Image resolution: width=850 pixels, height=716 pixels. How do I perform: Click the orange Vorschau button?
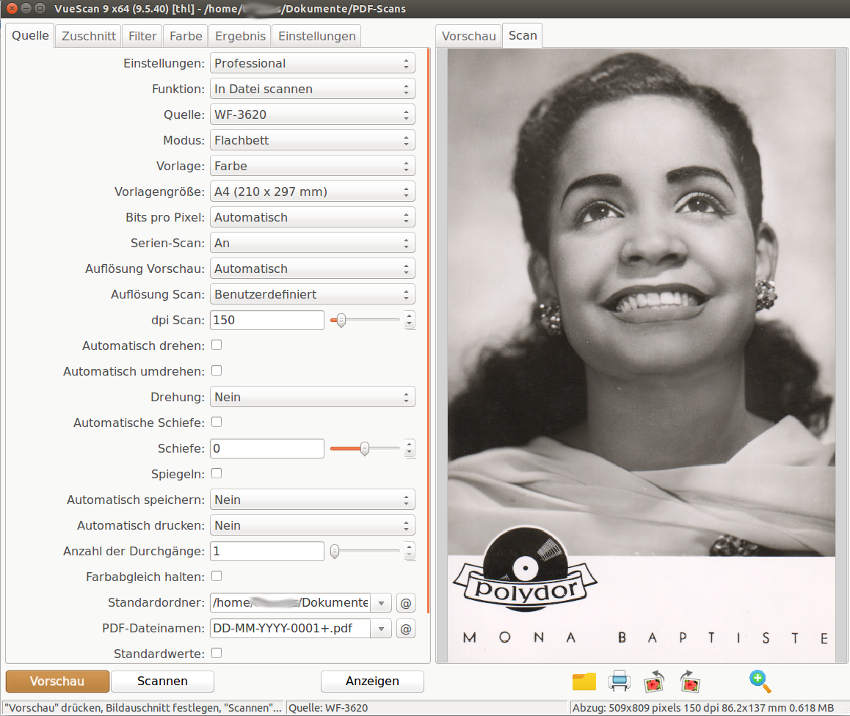pyautogui.click(x=57, y=681)
